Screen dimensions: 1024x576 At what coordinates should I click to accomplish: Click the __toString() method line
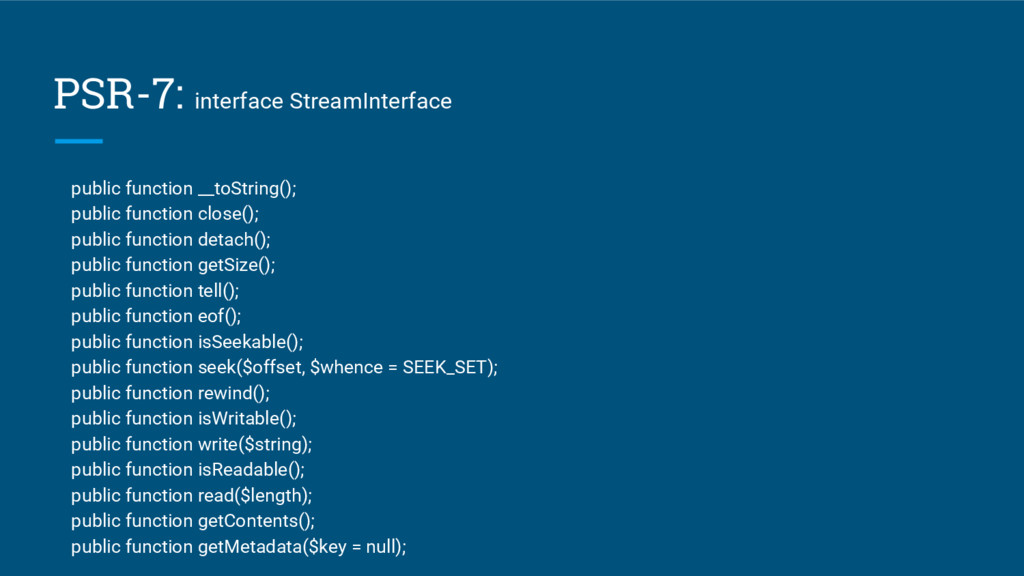pyautogui.click(x=184, y=188)
